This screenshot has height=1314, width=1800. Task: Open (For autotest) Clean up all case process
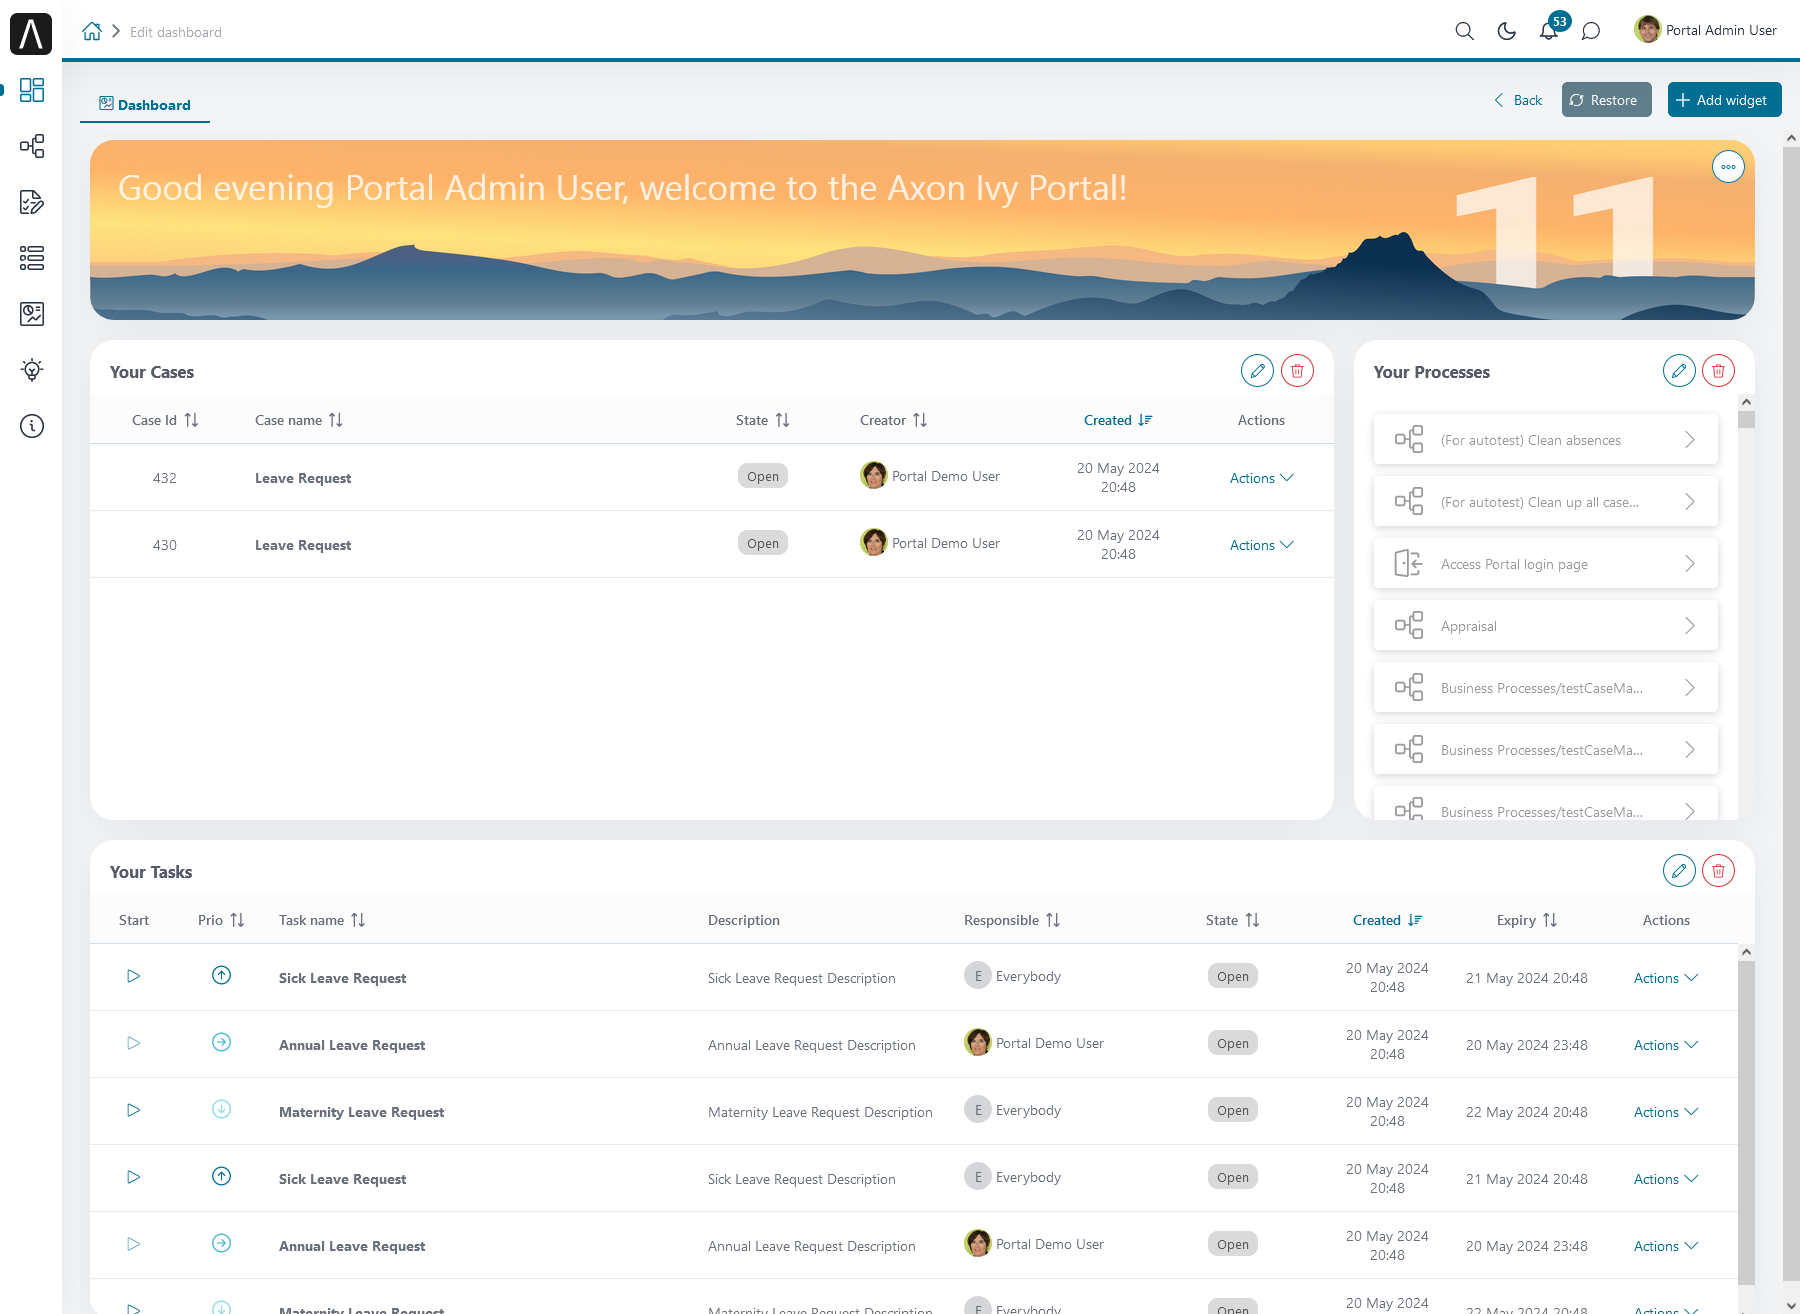[1545, 502]
